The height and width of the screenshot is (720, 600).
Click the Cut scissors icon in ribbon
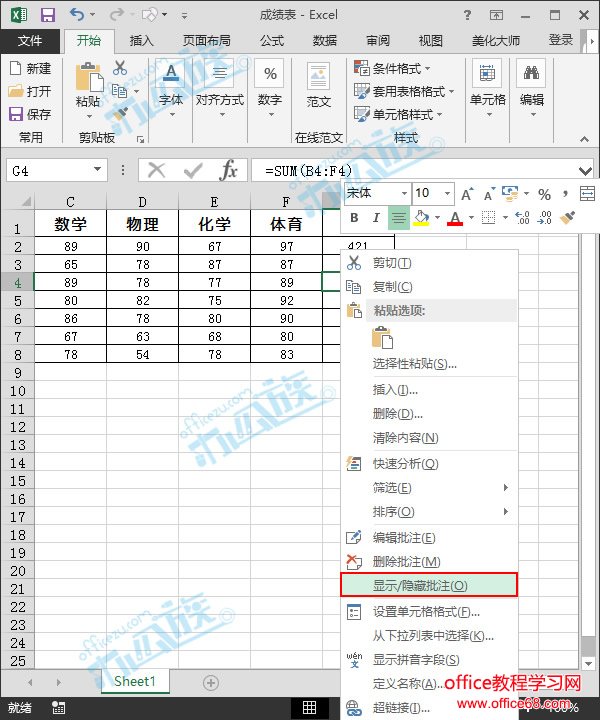tap(120, 68)
